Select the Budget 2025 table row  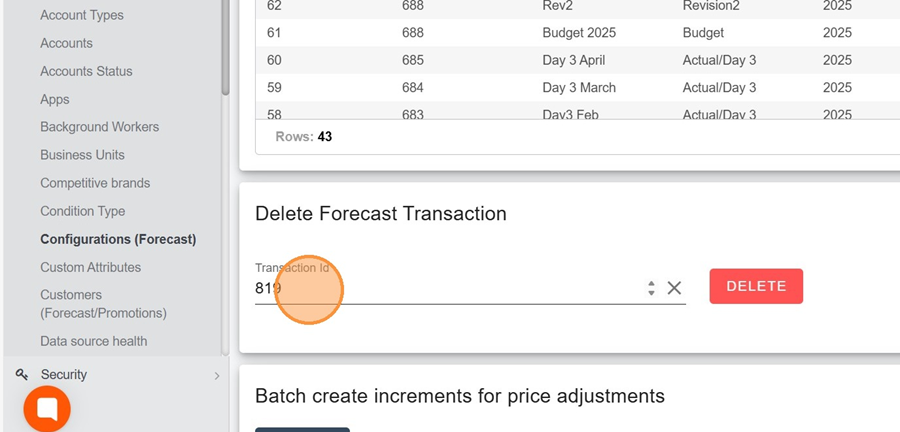579,32
